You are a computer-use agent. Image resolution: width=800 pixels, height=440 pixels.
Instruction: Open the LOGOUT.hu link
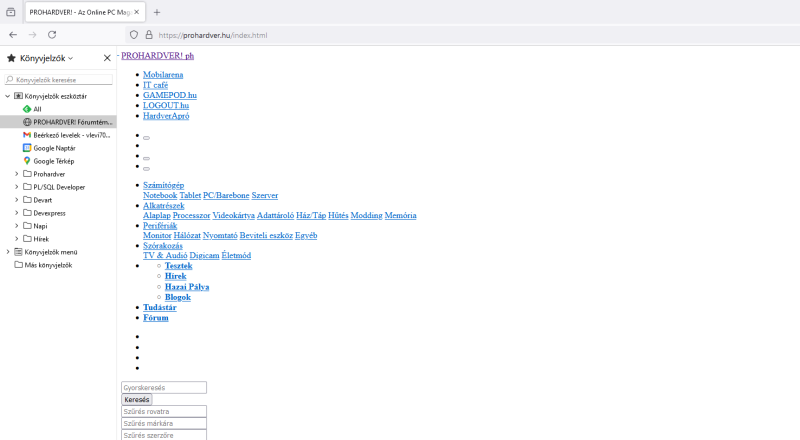click(x=166, y=105)
